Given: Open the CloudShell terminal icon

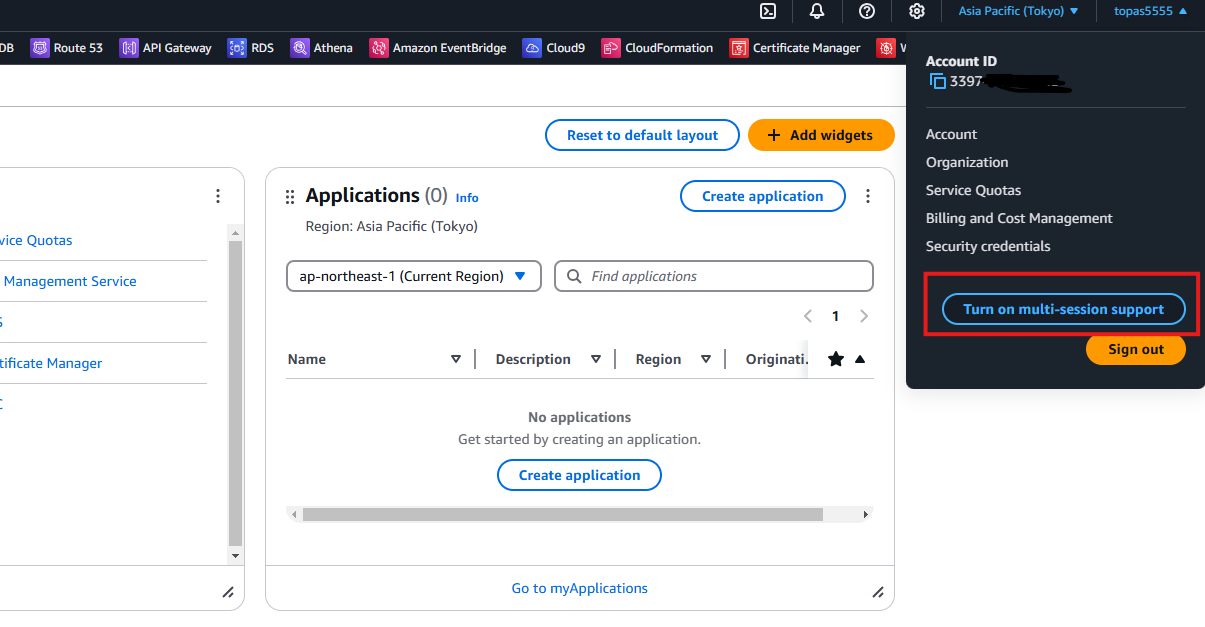Looking at the screenshot, I should tap(768, 11).
